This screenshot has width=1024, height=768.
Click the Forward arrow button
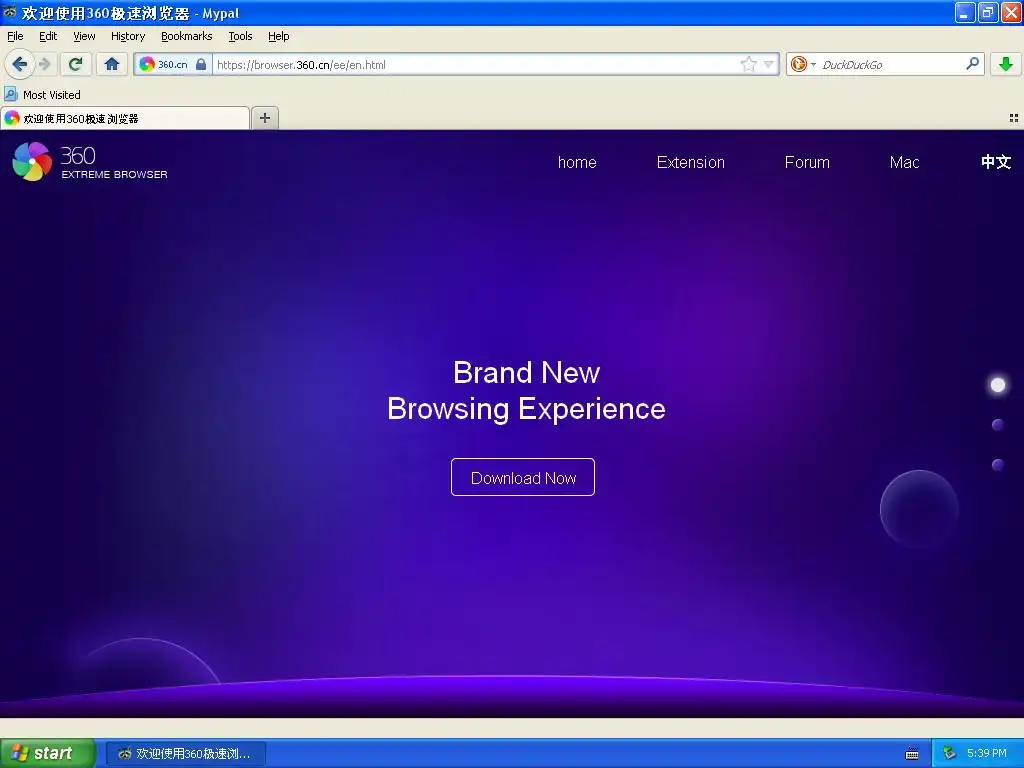coord(44,64)
